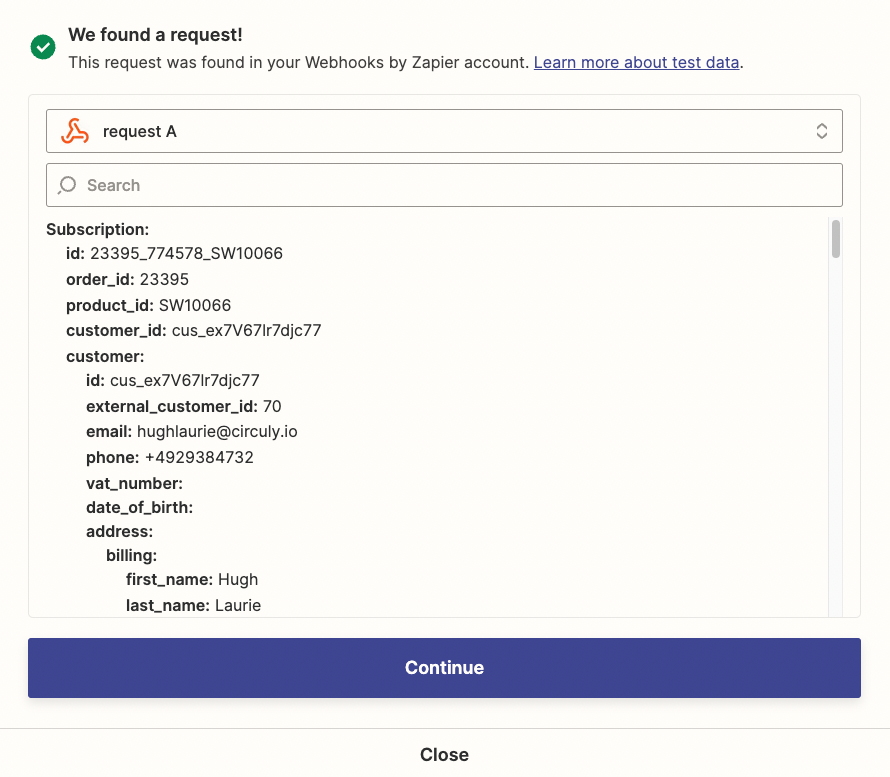
Task: Click the Continue button
Action: pos(444,667)
